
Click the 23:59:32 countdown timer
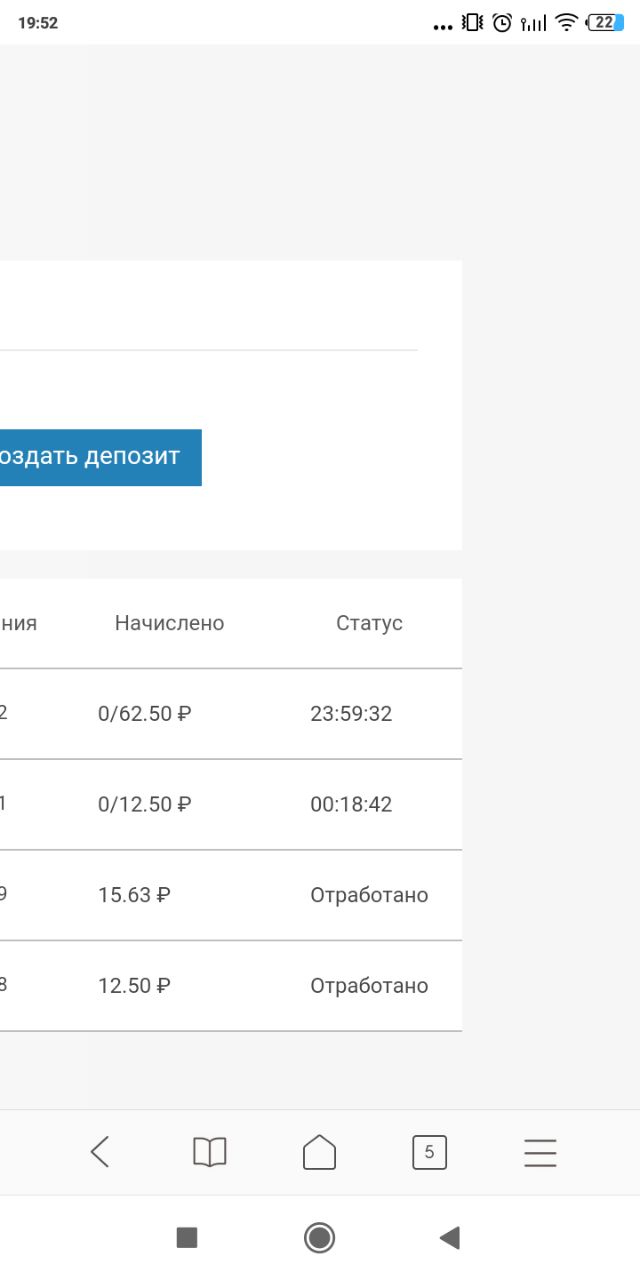pos(351,714)
